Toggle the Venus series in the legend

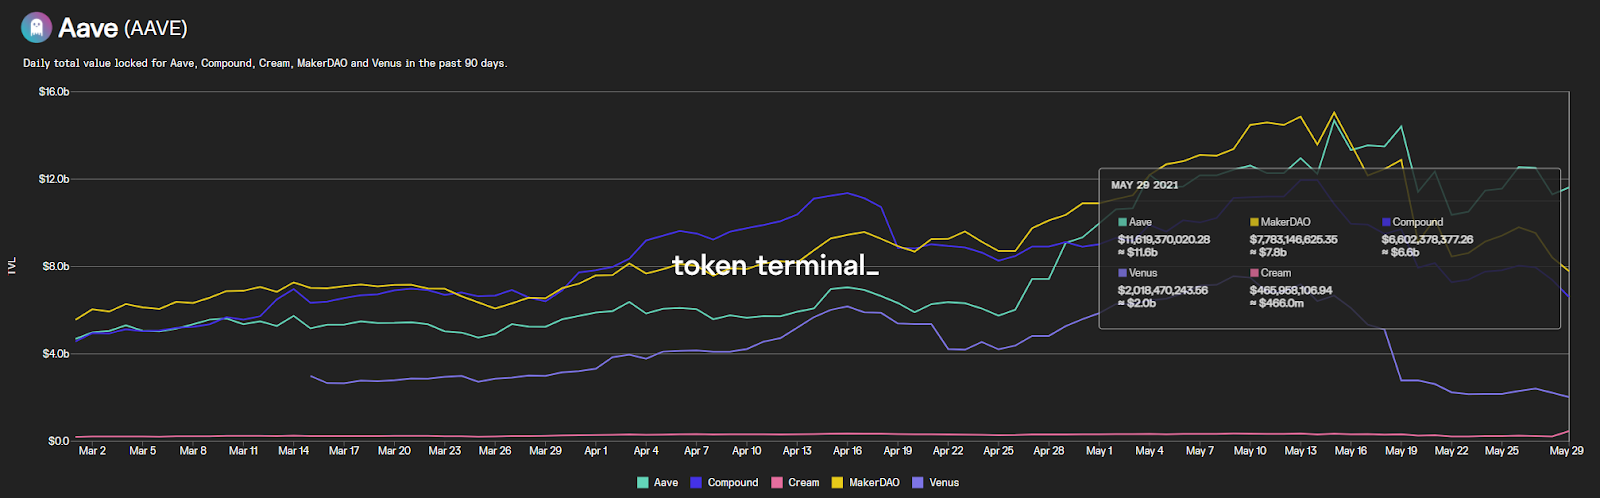(935, 482)
